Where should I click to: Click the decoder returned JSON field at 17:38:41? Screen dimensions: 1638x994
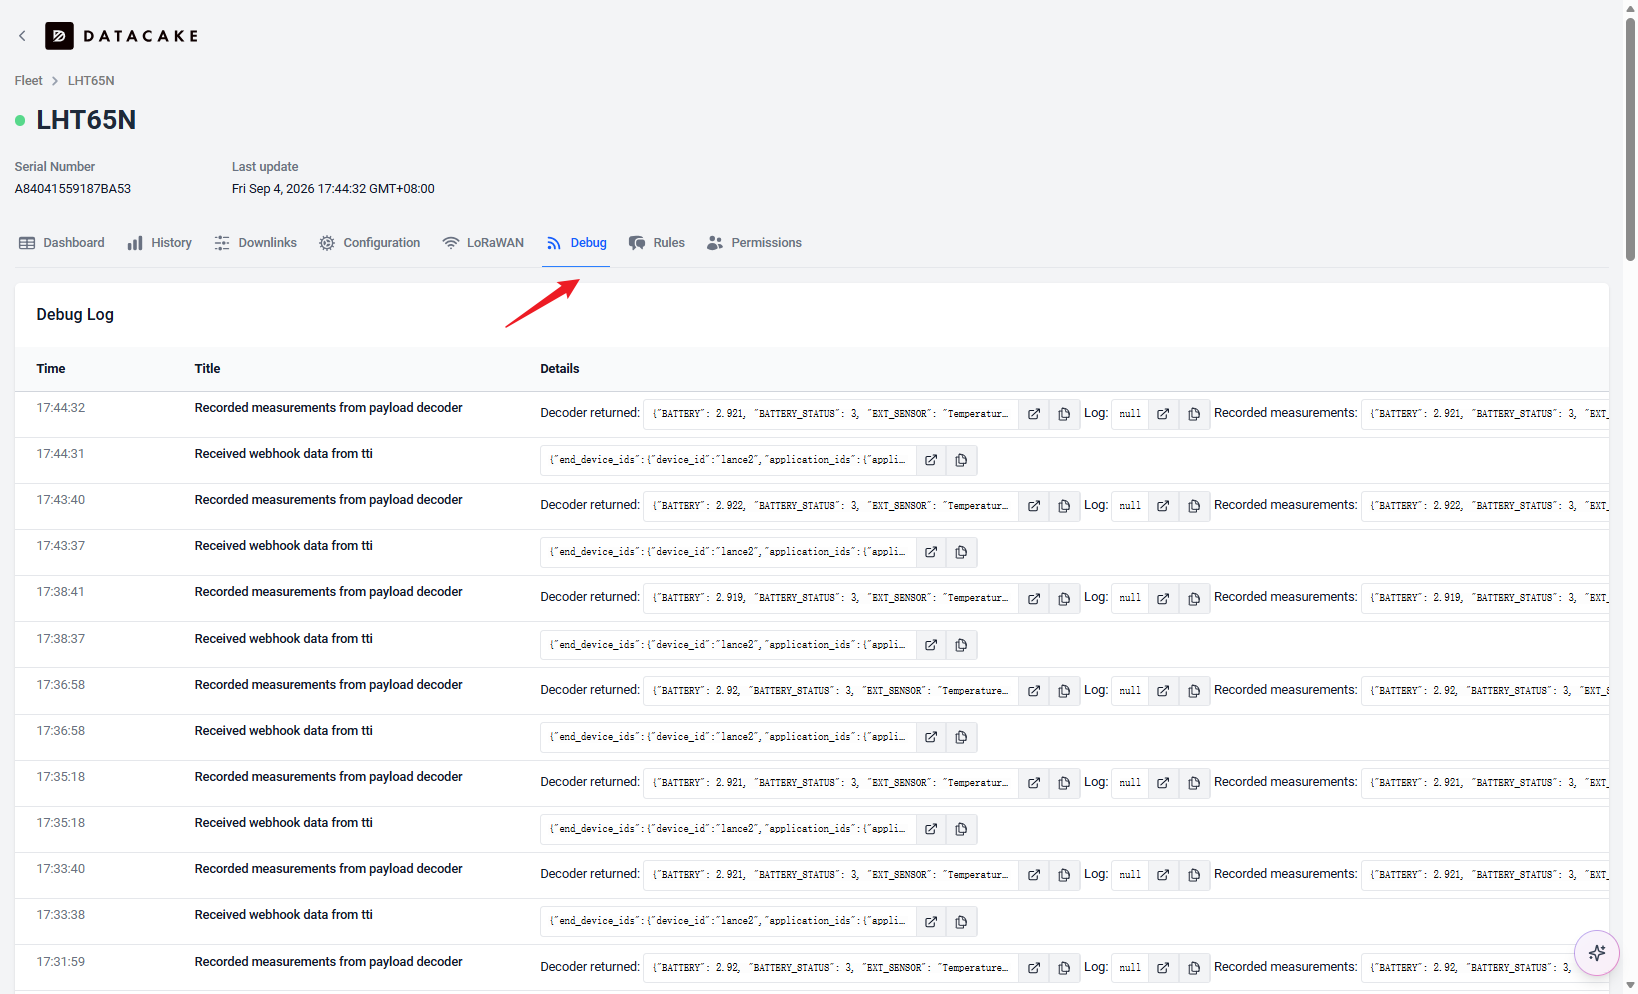pyautogui.click(x=831, y=598)
